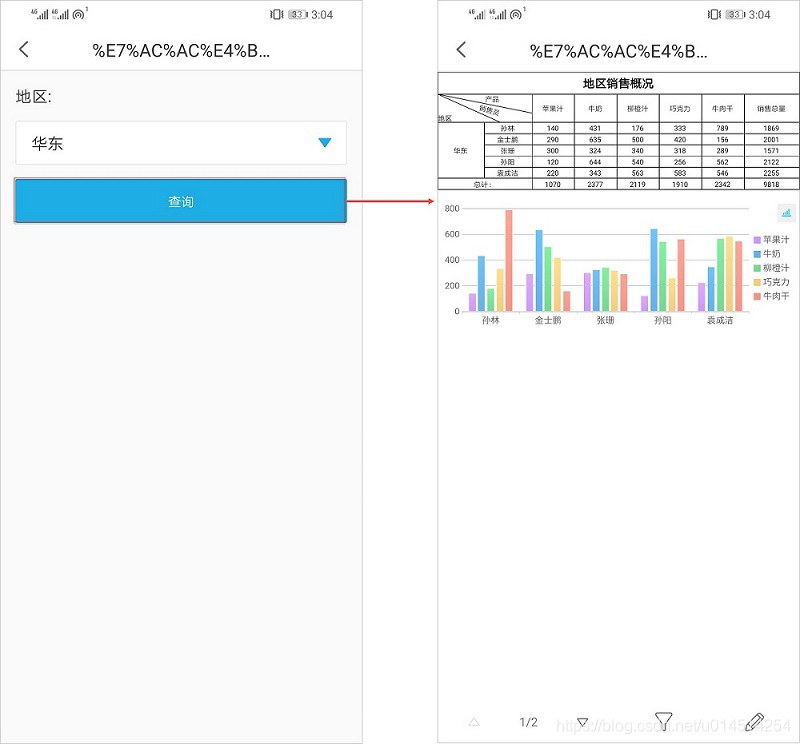This screenshot has width=800, height=744.
Task: Select the cell value 2255
Action: pos(771,173)
